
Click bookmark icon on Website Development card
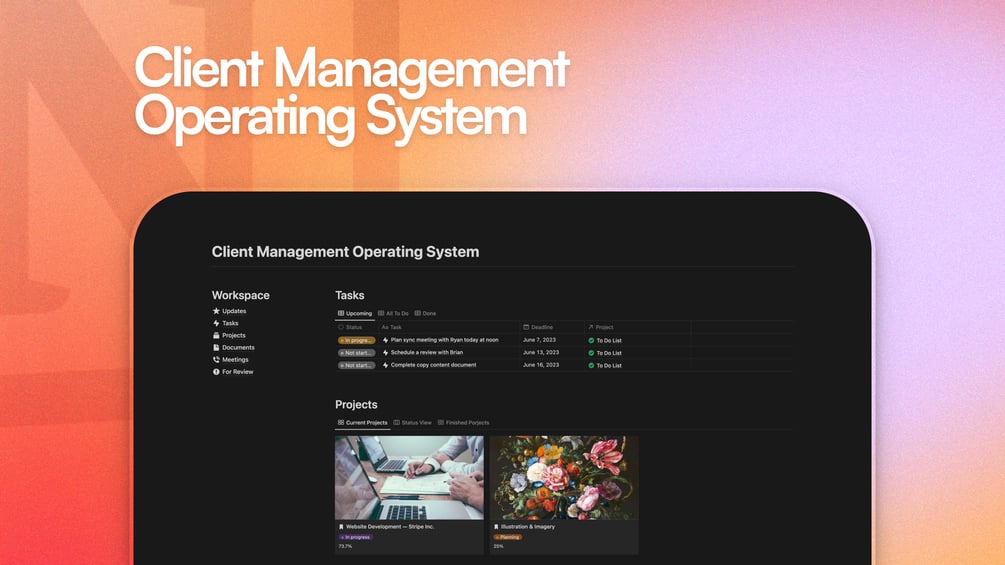point(341,527)
